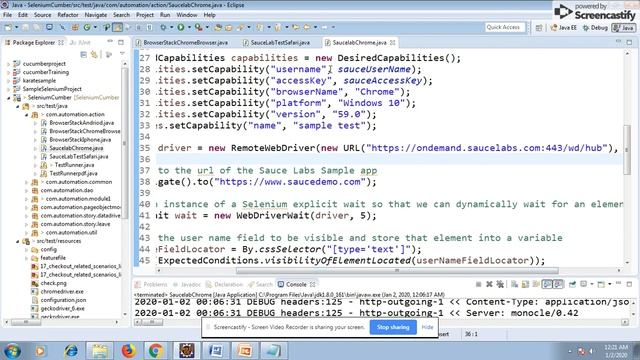Click the green refresh-style toolbar icon
The height and width of the screenshot is (360, 640).
pyautogui.click(x=87, y=27)
